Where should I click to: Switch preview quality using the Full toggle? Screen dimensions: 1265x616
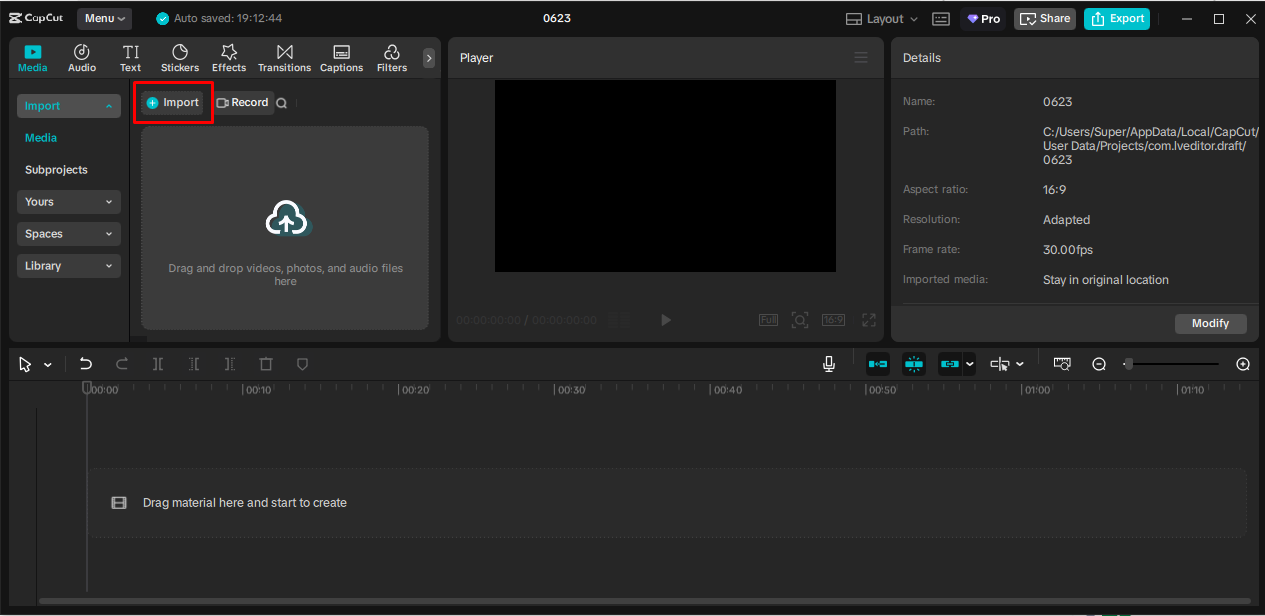[768, 319]
